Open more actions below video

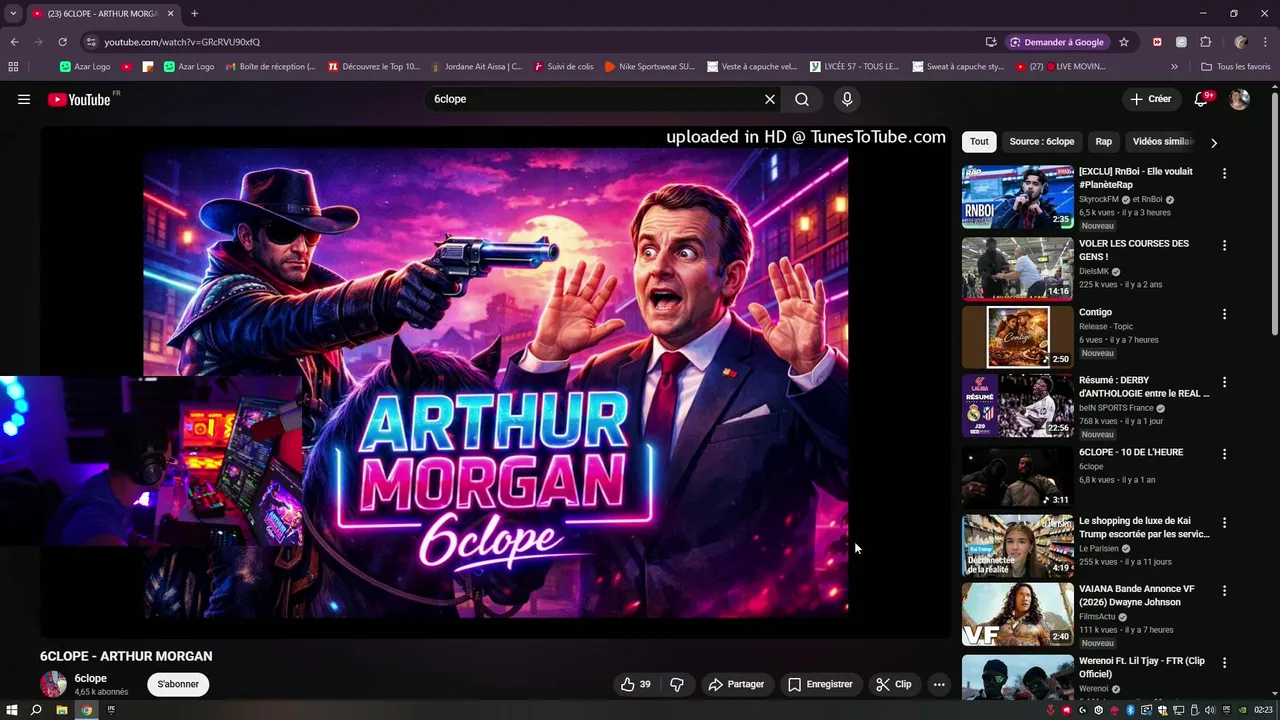click(938, 684)
